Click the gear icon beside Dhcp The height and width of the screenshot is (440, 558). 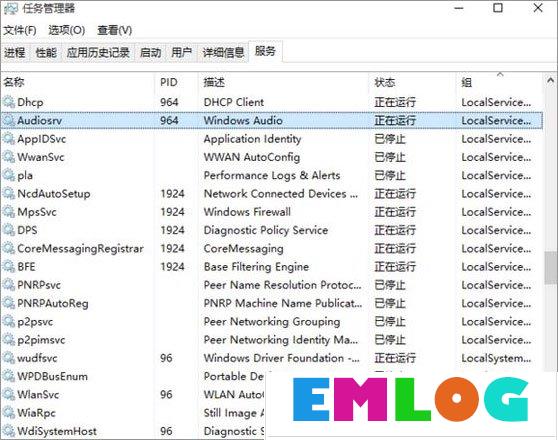point(9,102)
